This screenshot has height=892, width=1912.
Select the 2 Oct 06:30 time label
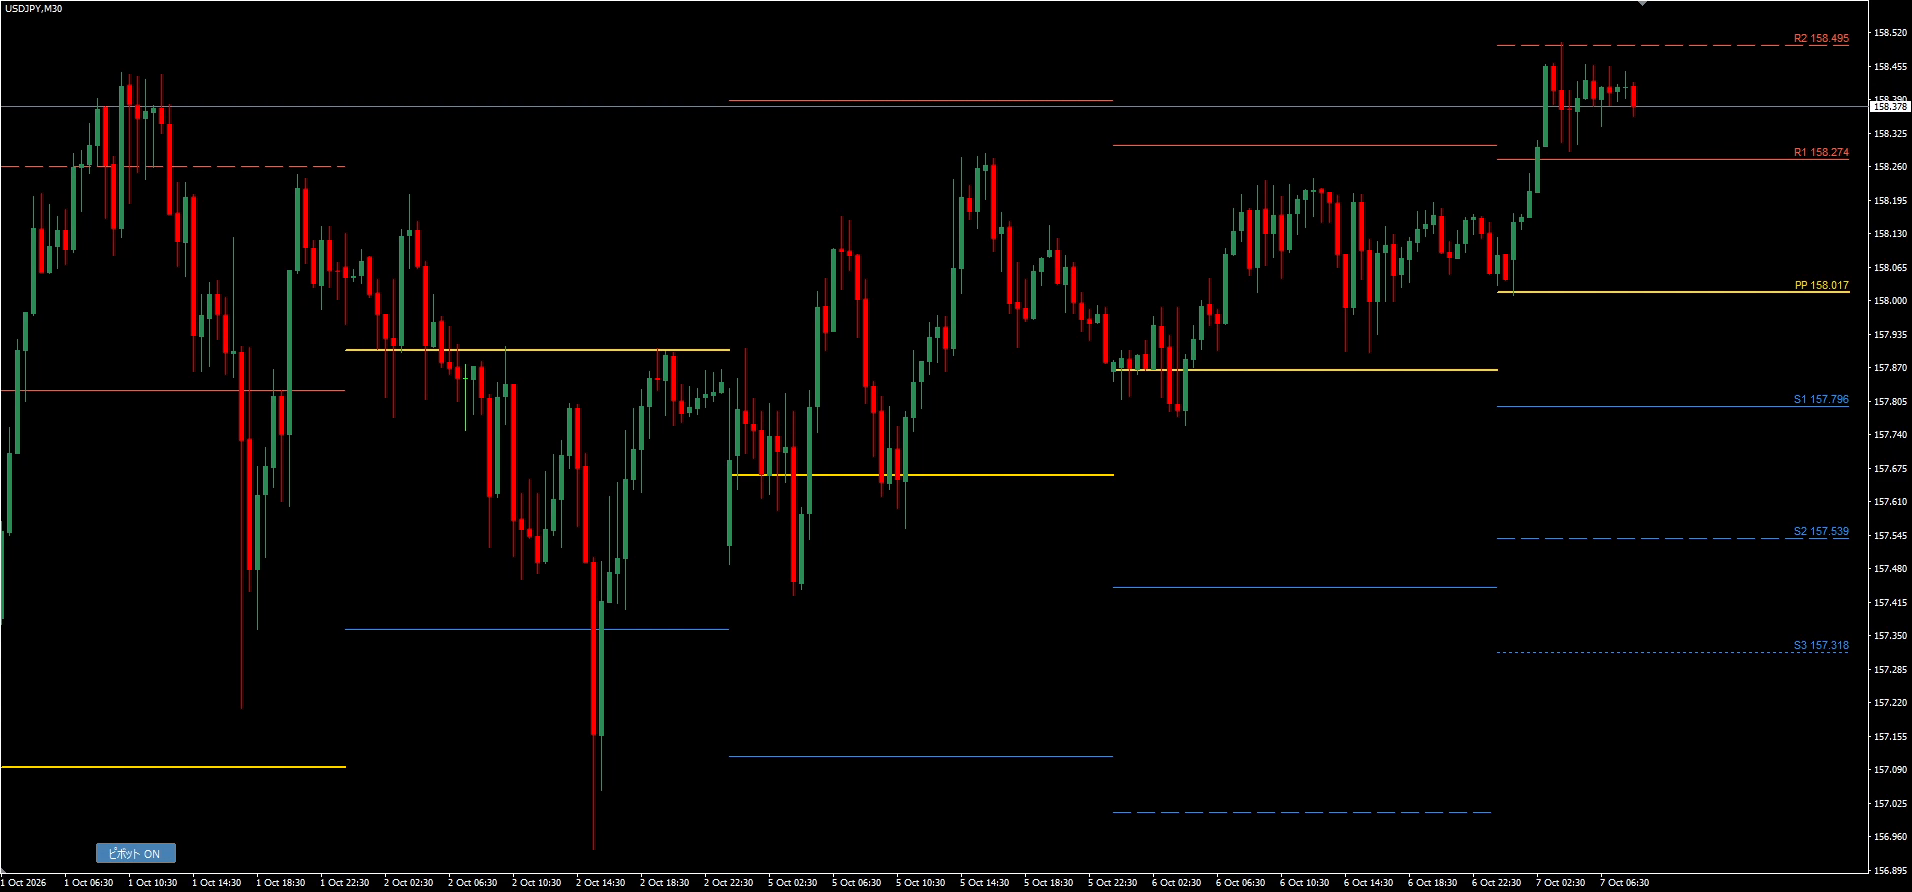(472, 883)
